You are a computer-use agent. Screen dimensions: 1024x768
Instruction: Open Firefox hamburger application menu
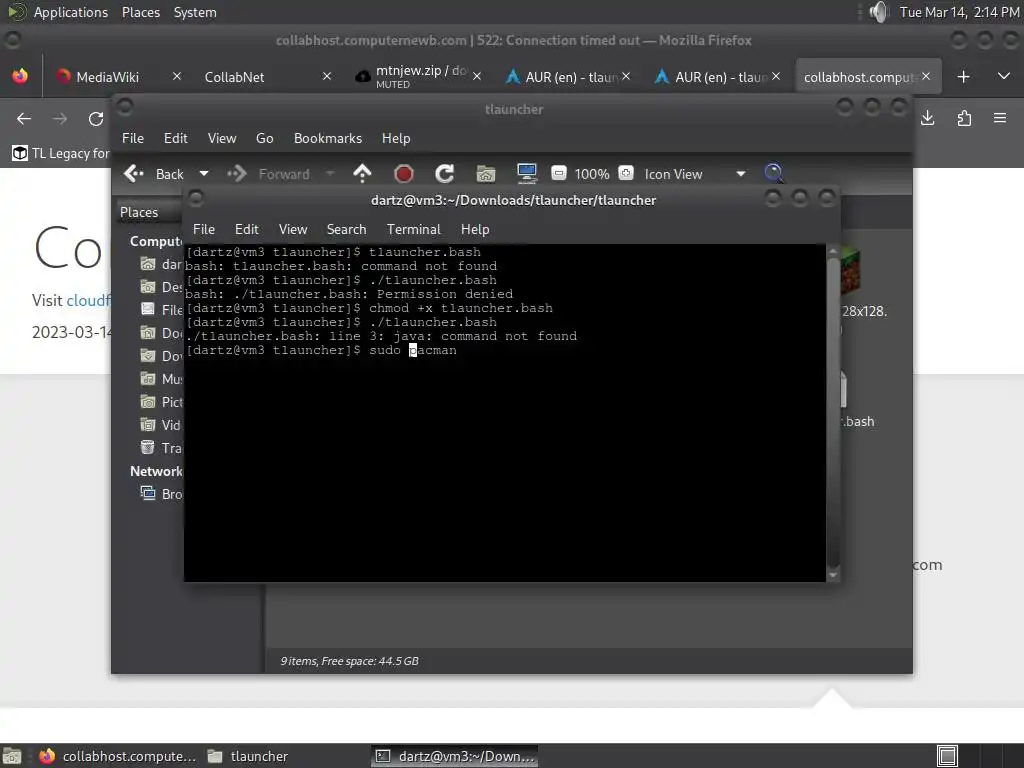point(1000,118)
